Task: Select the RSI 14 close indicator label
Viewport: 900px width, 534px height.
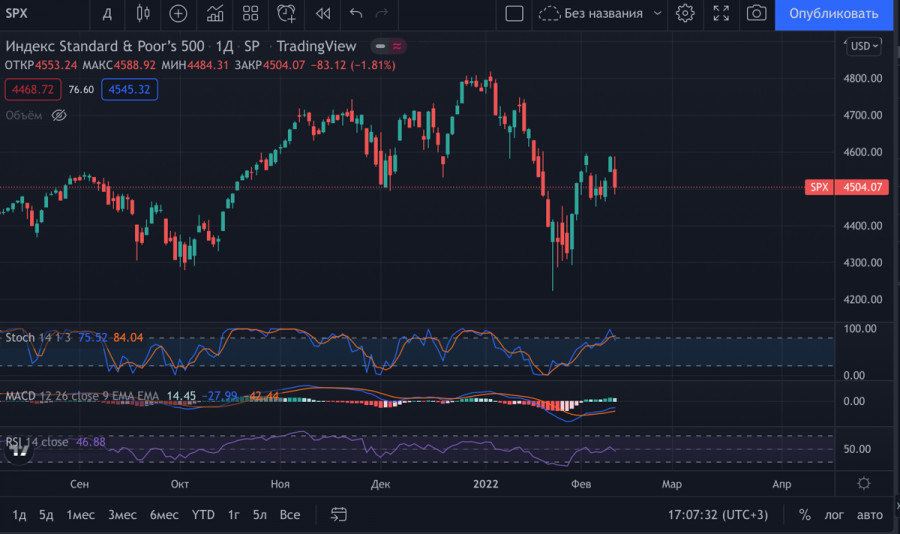Action: pyautogui.click(x=37, y=442)
